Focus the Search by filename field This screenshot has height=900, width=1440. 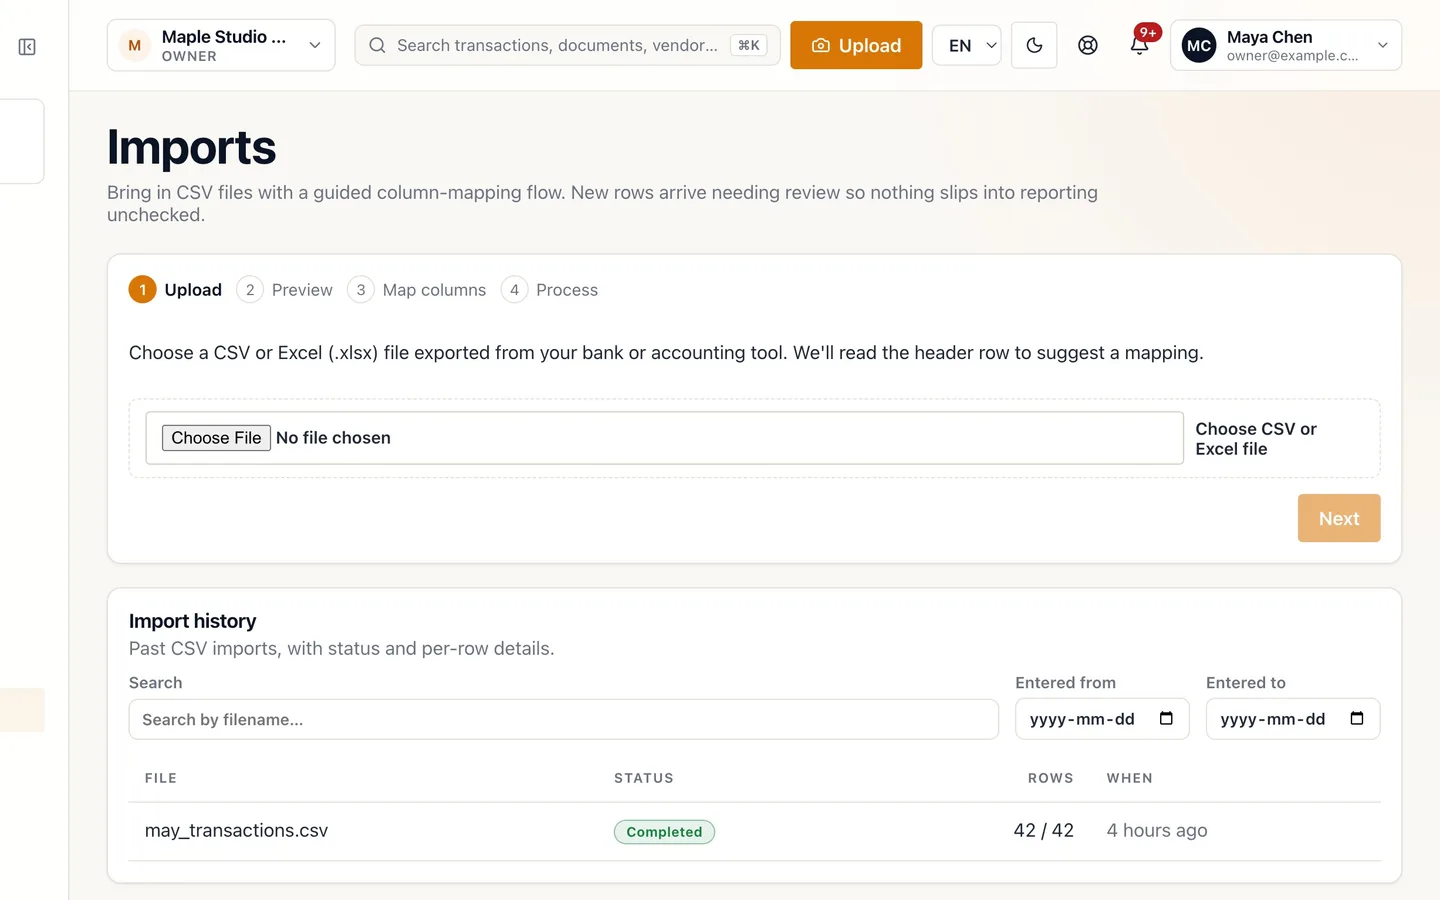(x=564, y=719)
